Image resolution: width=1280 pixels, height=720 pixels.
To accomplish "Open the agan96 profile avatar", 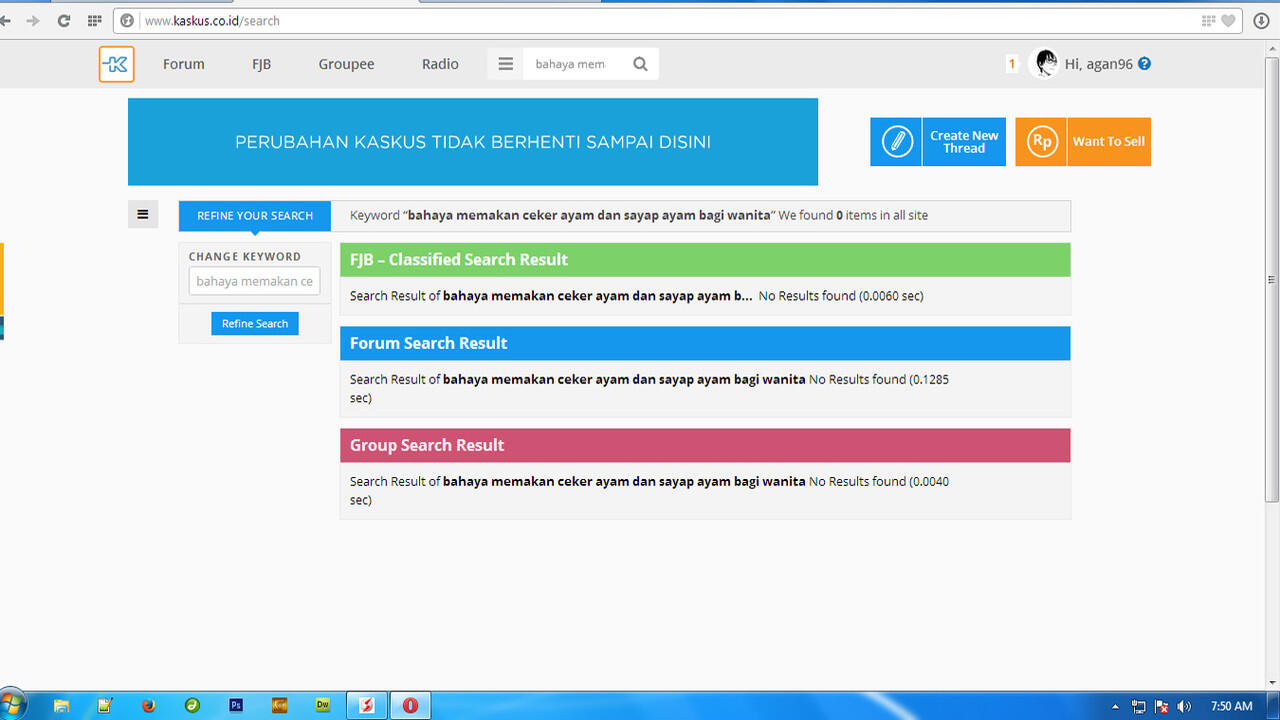I will click(1045, 64).
